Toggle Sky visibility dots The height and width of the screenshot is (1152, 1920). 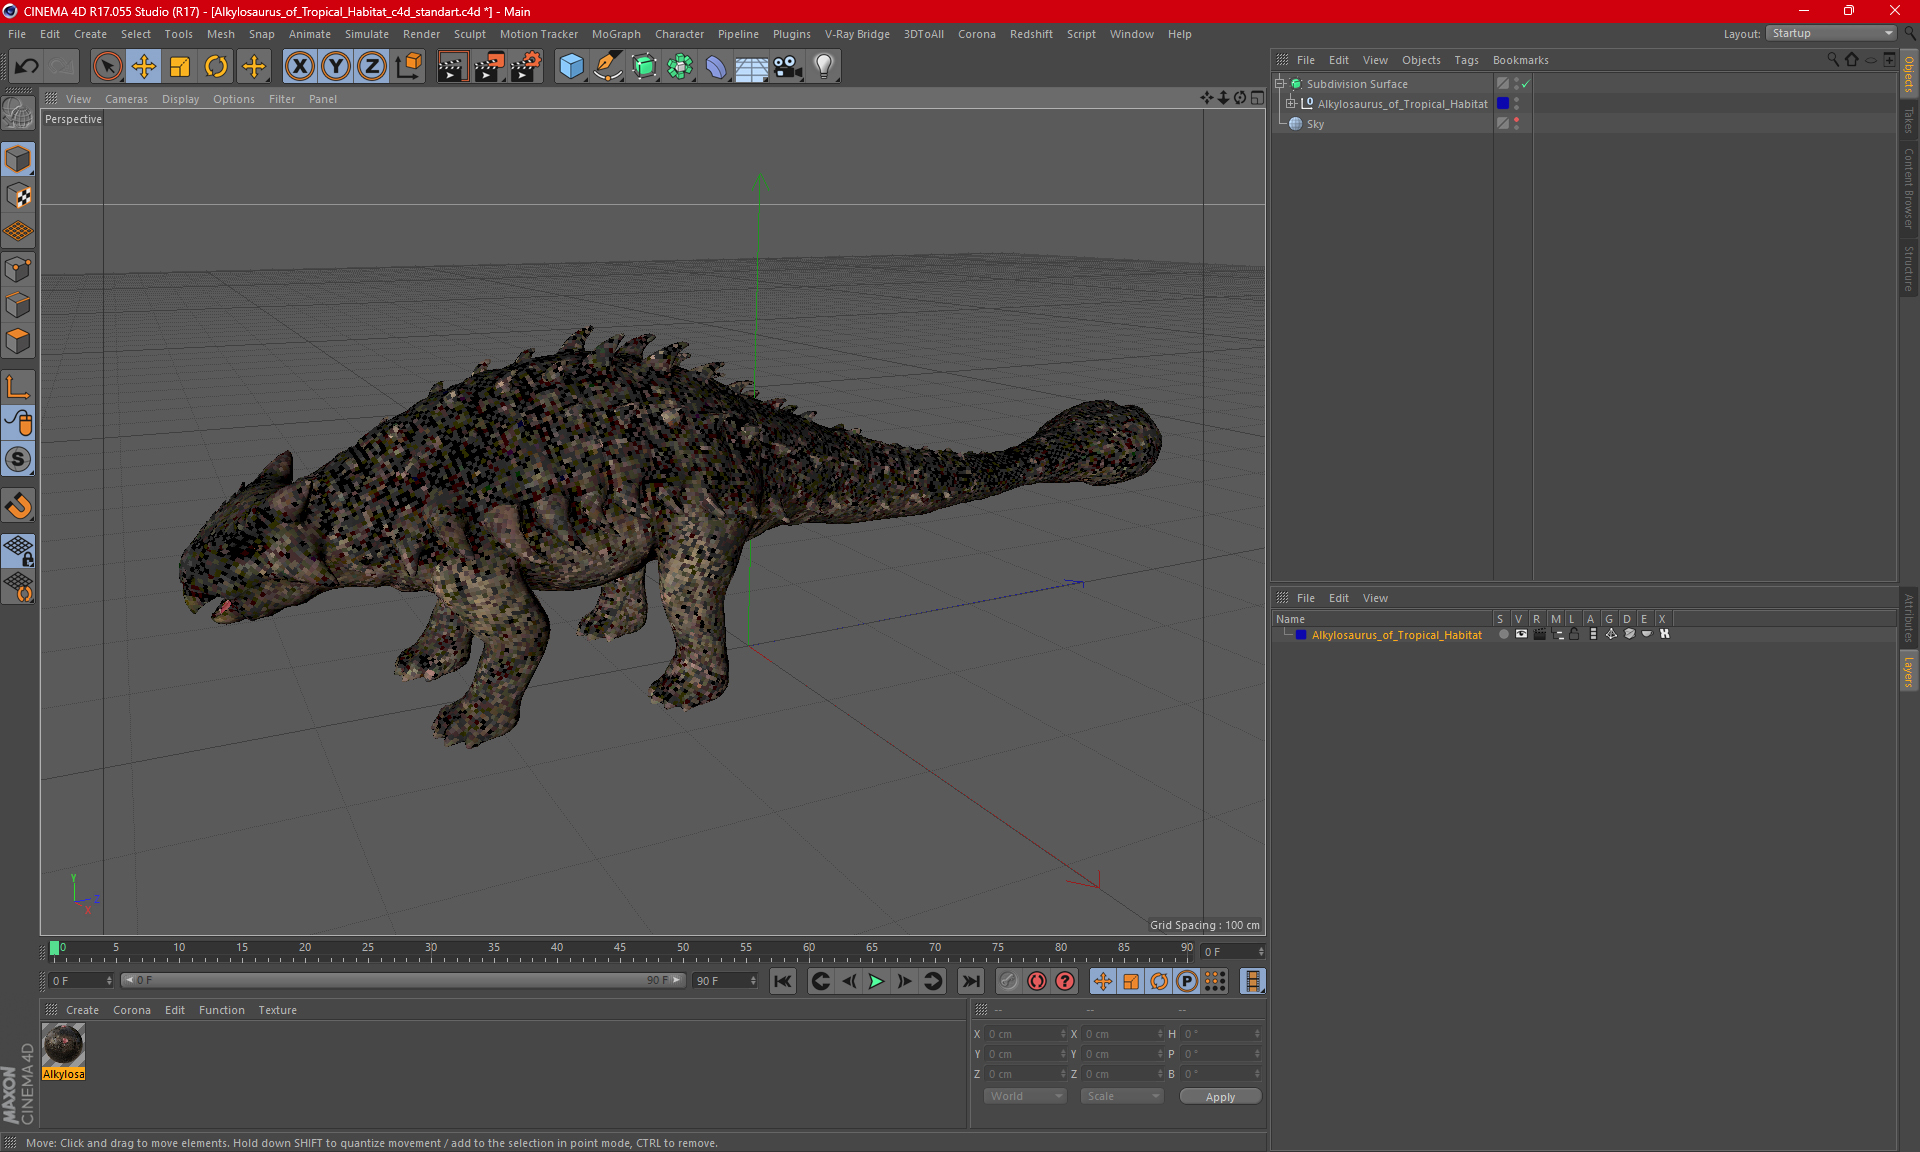pos(1517,124)
